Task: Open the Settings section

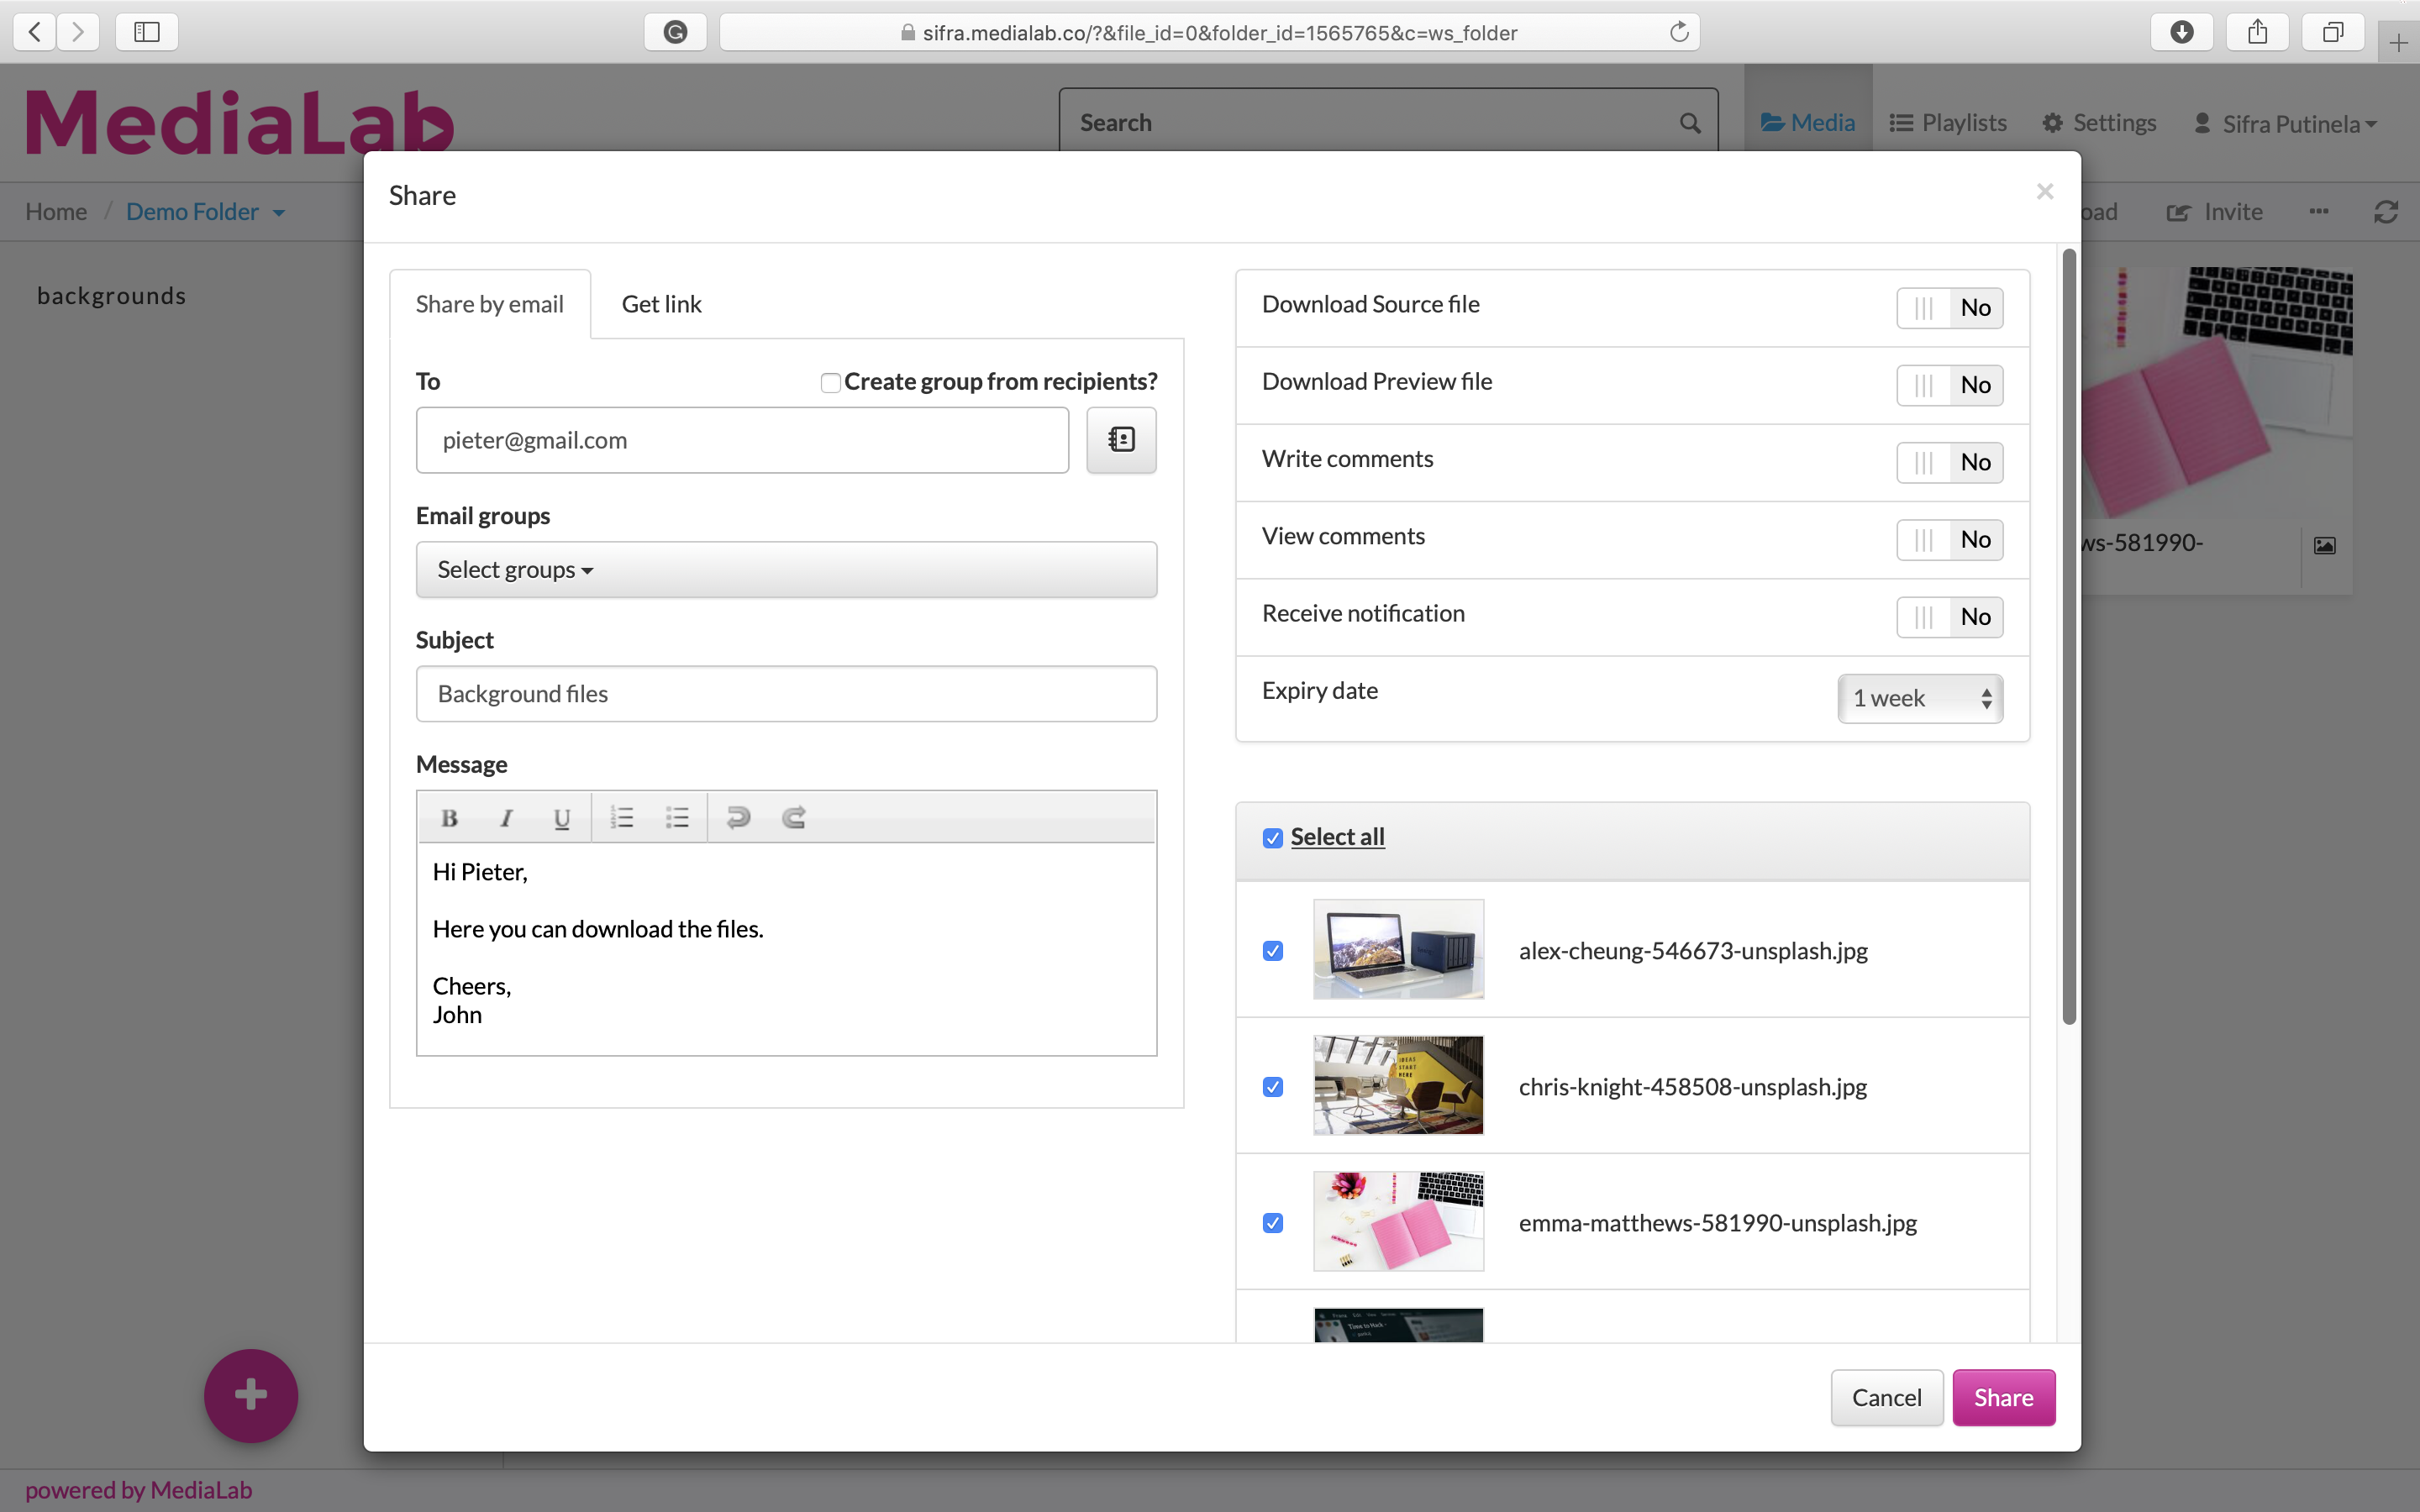Action: pos(2099,123)
